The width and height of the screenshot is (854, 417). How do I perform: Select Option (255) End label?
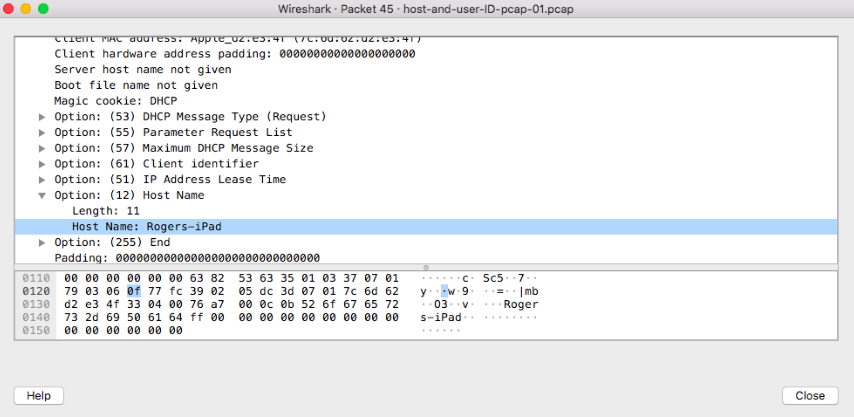click(112, 242)
